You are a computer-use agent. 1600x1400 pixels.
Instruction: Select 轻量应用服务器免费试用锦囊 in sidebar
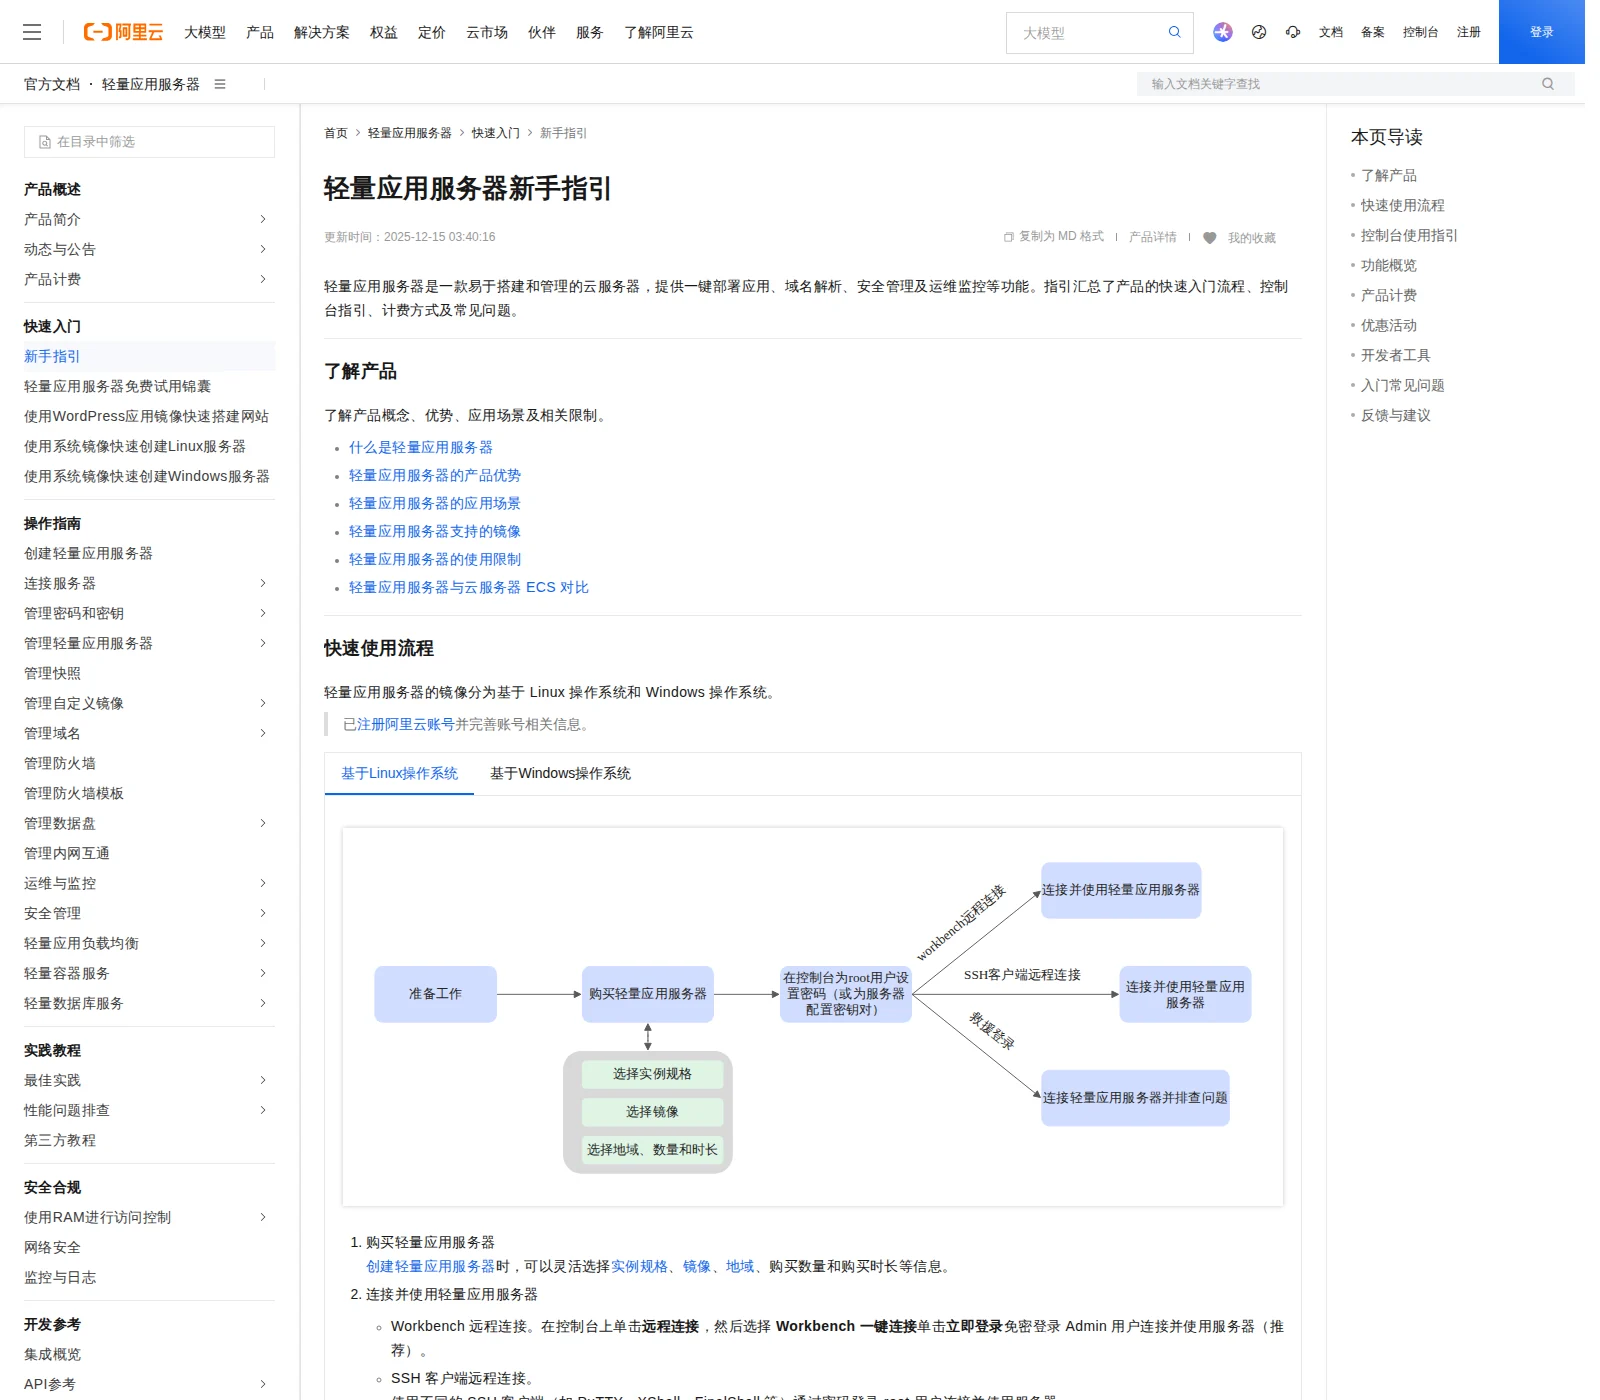point(118,386)
